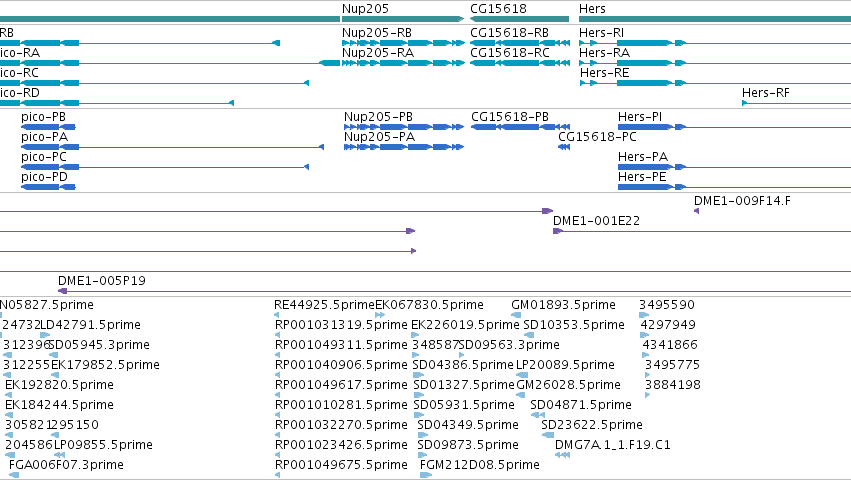The image size is (851, 480).
Task: Open EK184244.5prime
Action: pos(60,405)
